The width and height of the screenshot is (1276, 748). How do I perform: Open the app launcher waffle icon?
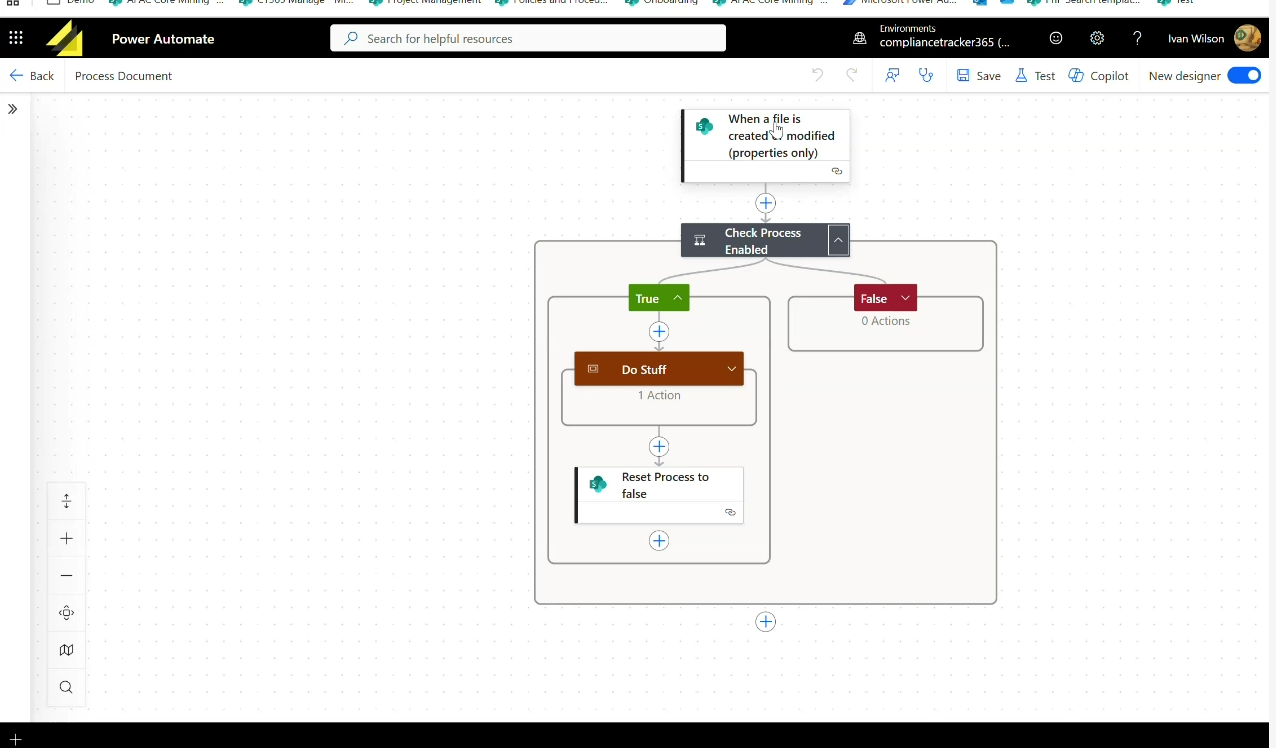tap(16, 39)
